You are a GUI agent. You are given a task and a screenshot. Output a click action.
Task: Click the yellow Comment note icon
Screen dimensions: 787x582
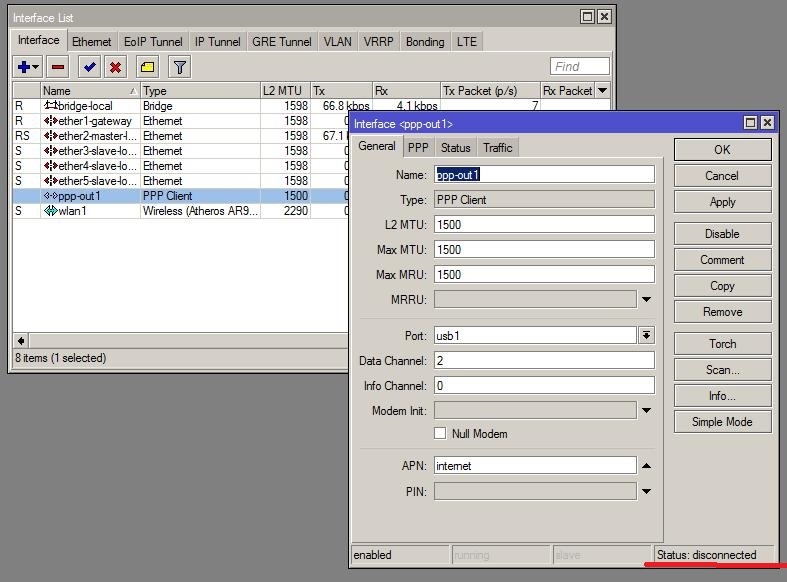pos(147,67)
